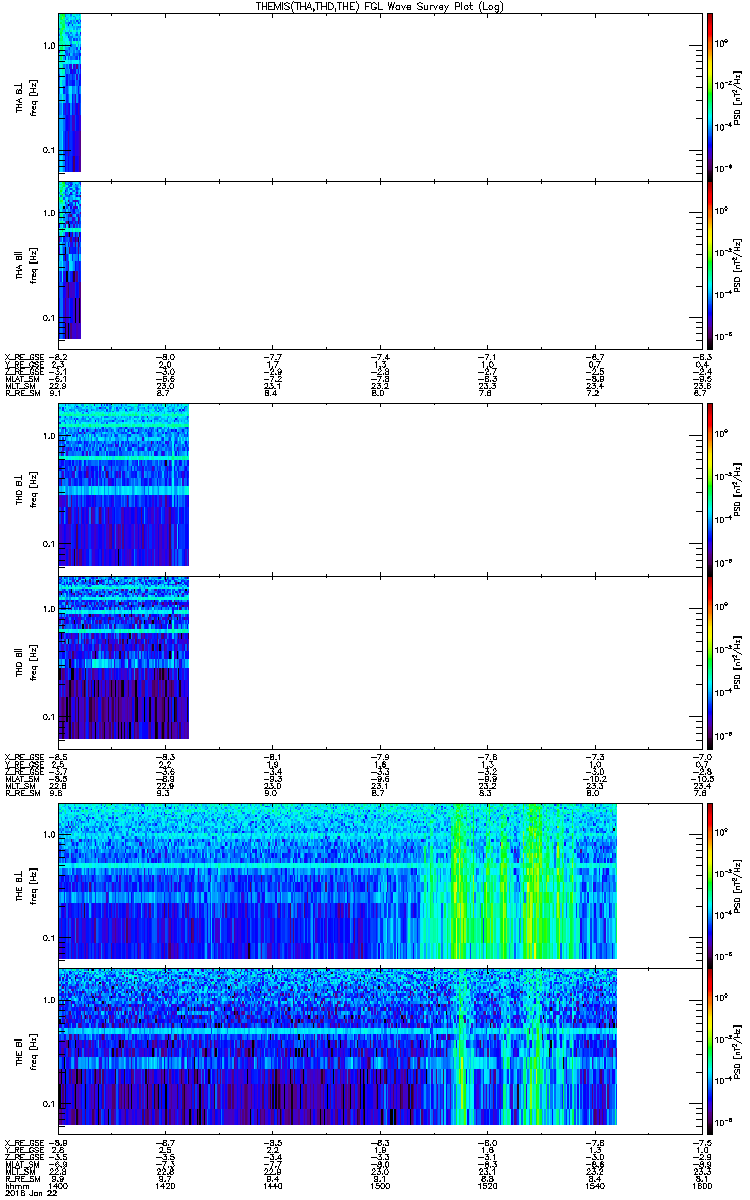The image size is (750, 1200).
Task: Click the PSD [nT²/Hz] label beside THD B-parallel color bar
Action: pos(738,662)
